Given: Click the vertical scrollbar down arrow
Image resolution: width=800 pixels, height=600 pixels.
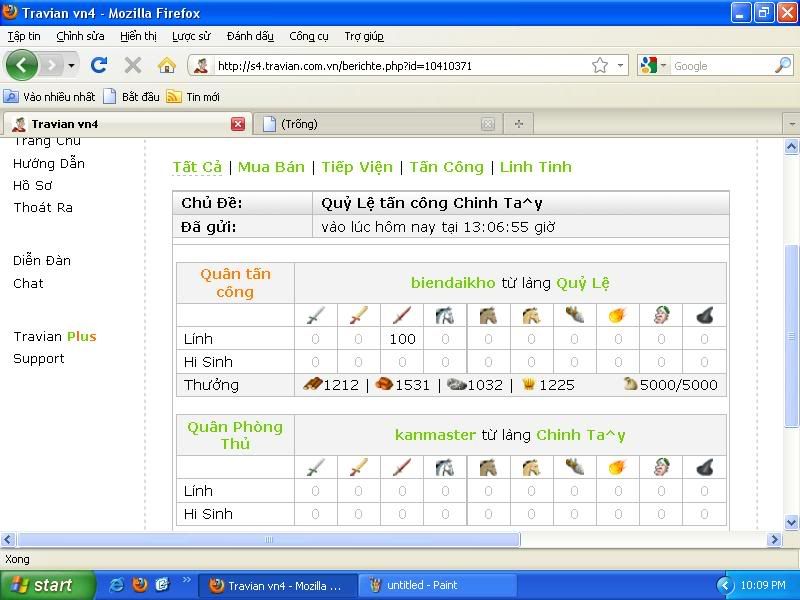Looking at the screenshot, I should tap(791, 522).
